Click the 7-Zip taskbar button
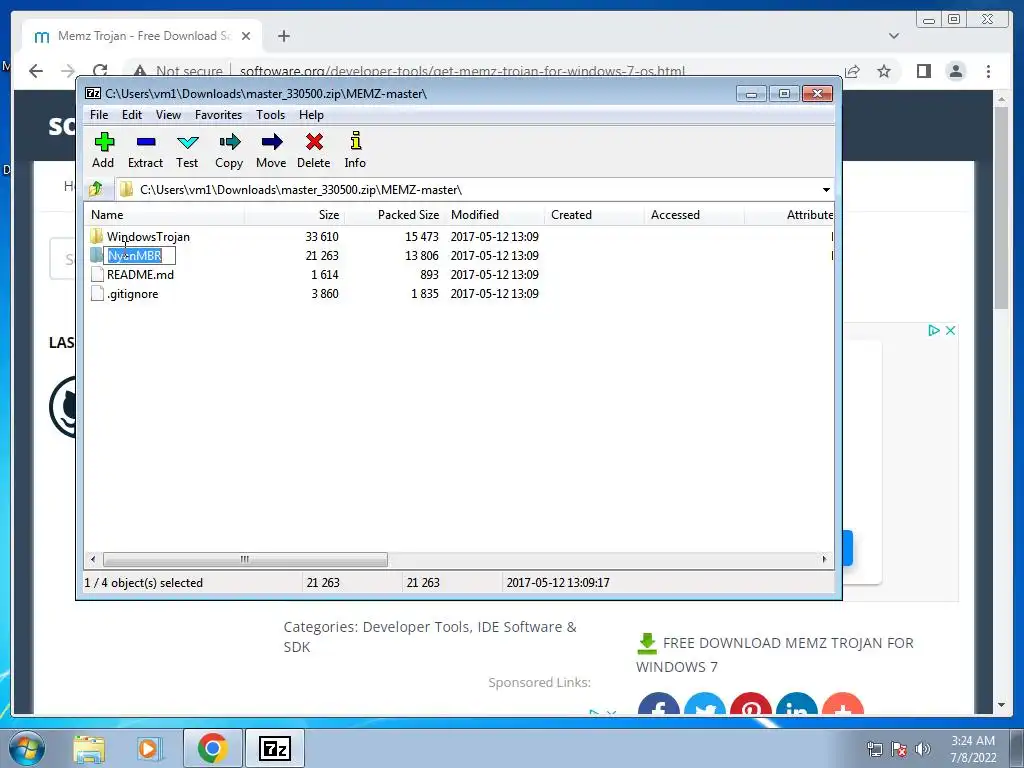The image size is (1024, 768). 274,748
